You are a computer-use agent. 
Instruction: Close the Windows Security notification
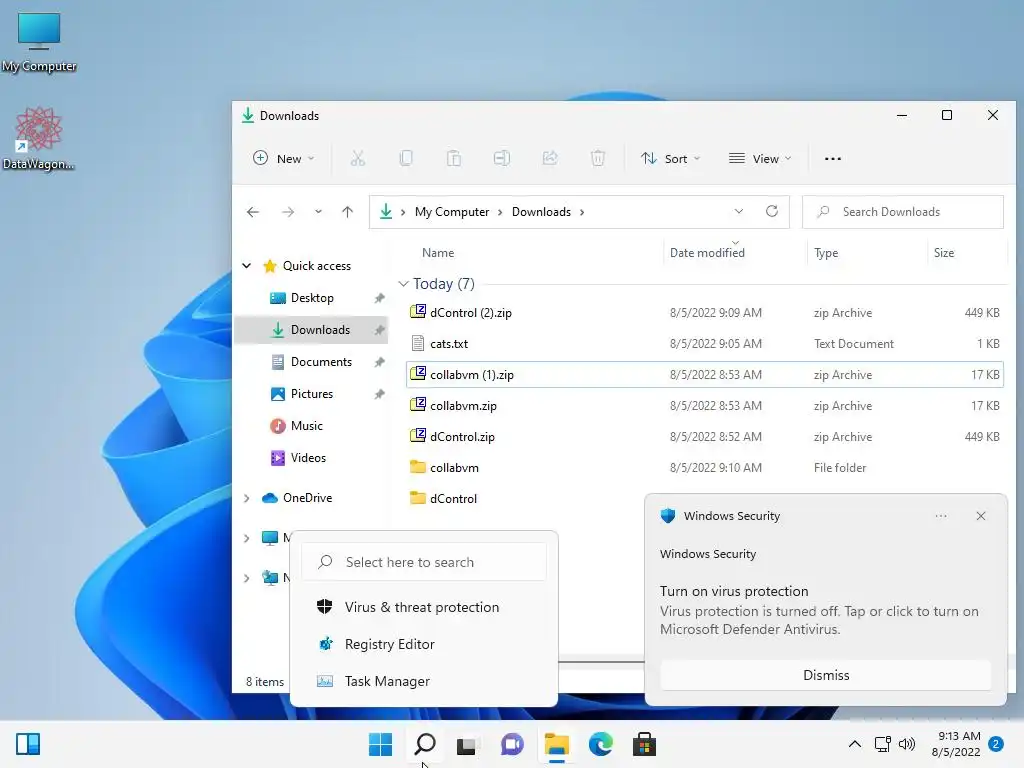click(981, 516)
